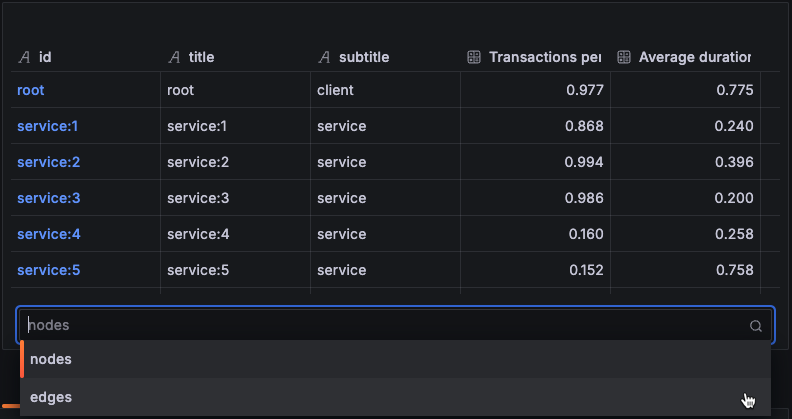Click the string type icon beside id header
792x419 pixels.
25,58
